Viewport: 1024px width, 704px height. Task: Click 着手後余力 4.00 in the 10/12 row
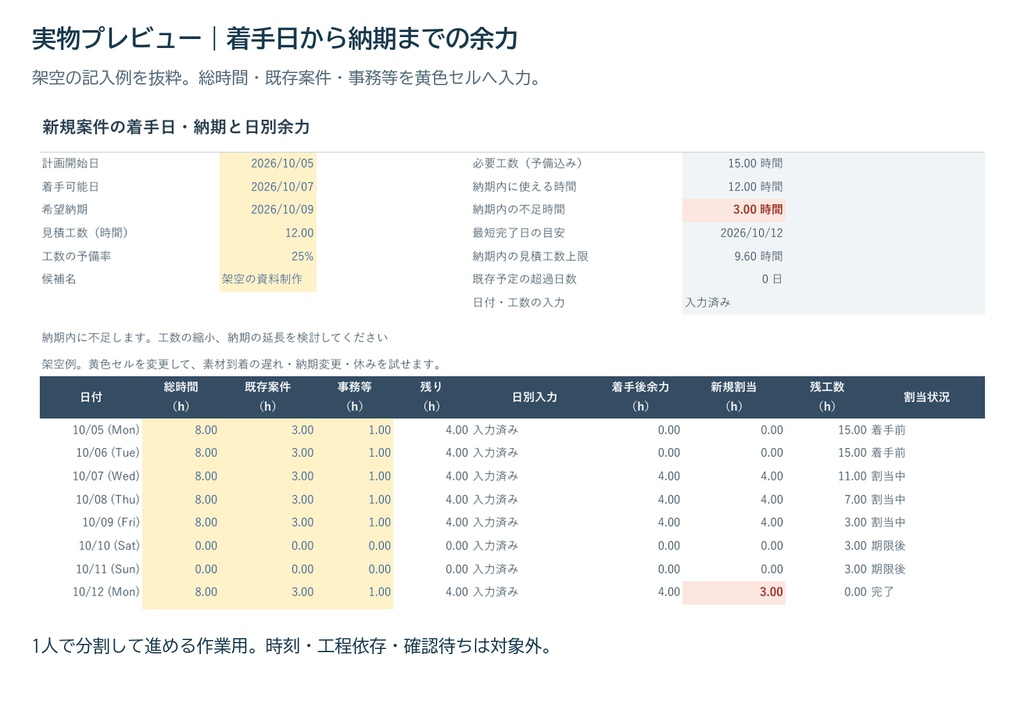click(669, 592)
